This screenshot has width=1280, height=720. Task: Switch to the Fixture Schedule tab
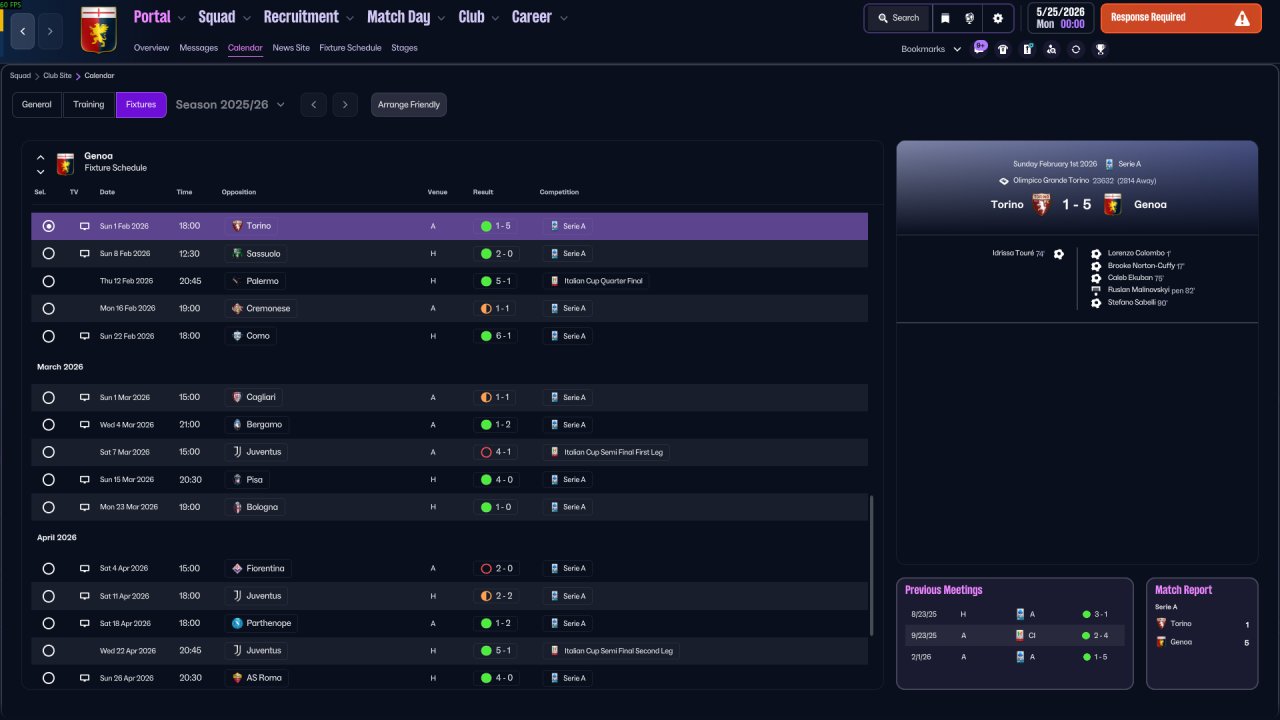coord(350,48)
